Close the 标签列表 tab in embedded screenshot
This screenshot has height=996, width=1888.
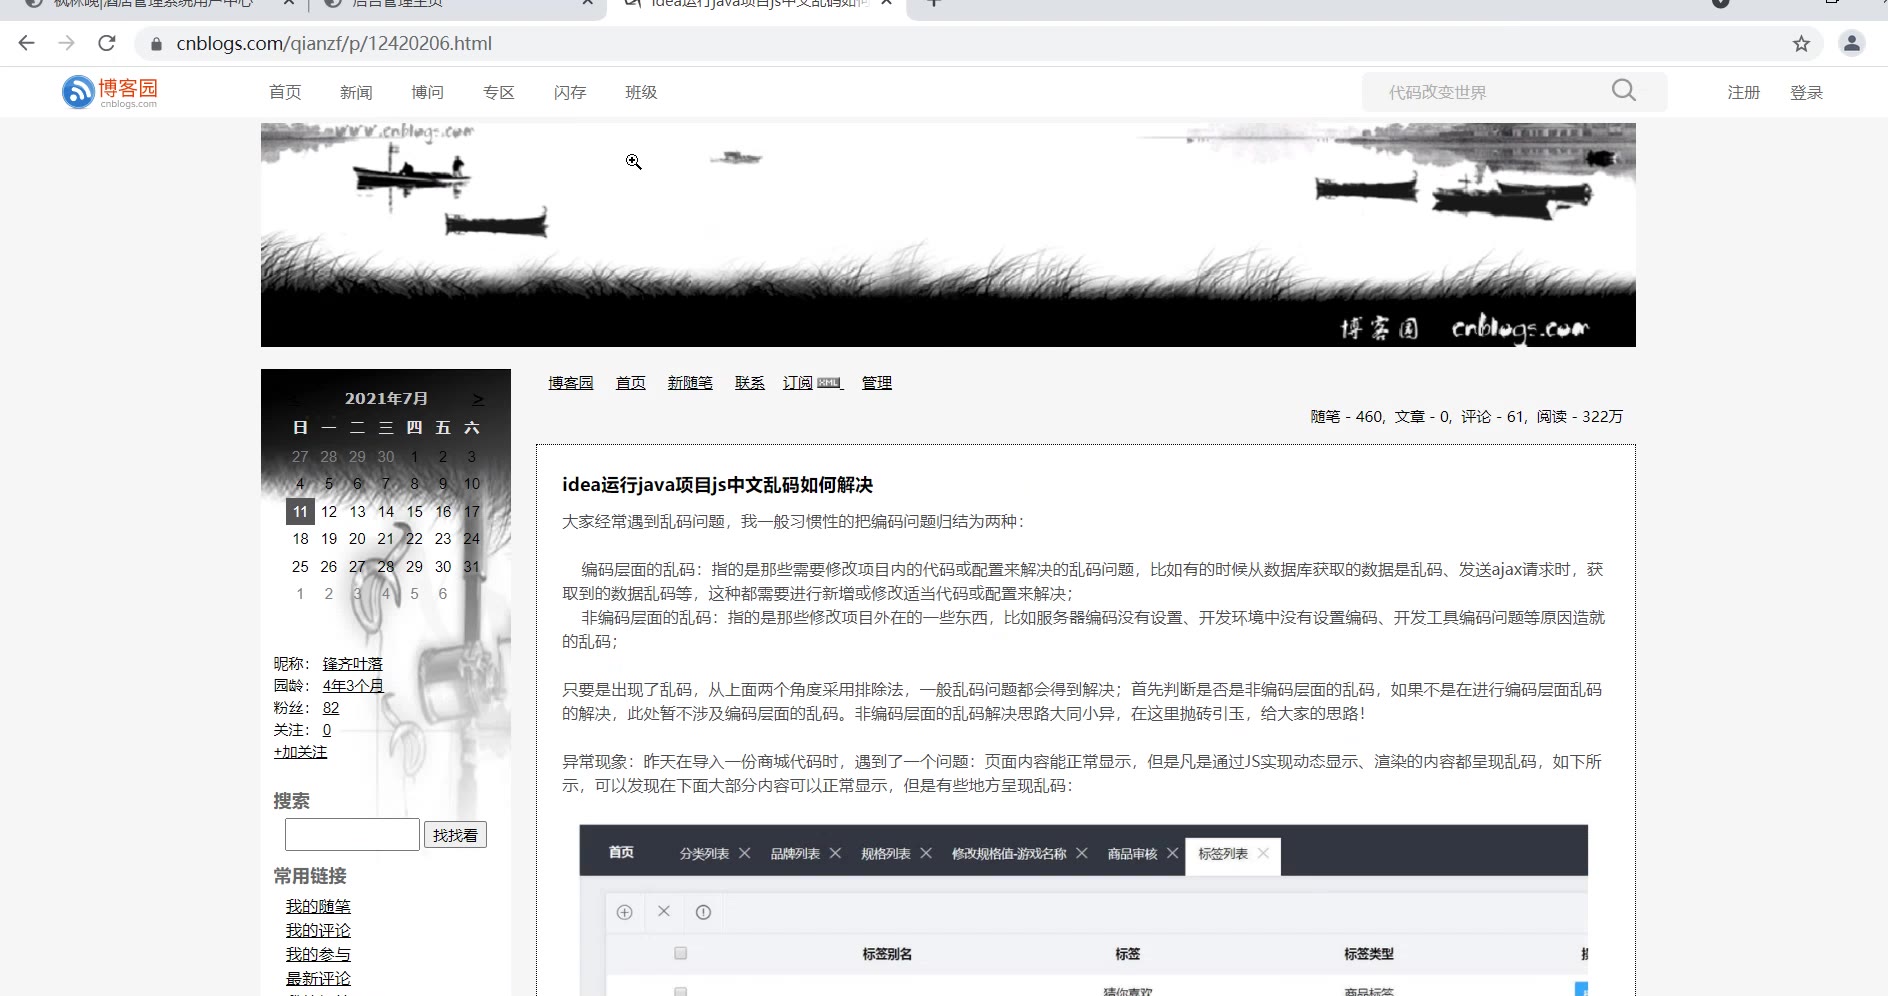(1264, 853)
